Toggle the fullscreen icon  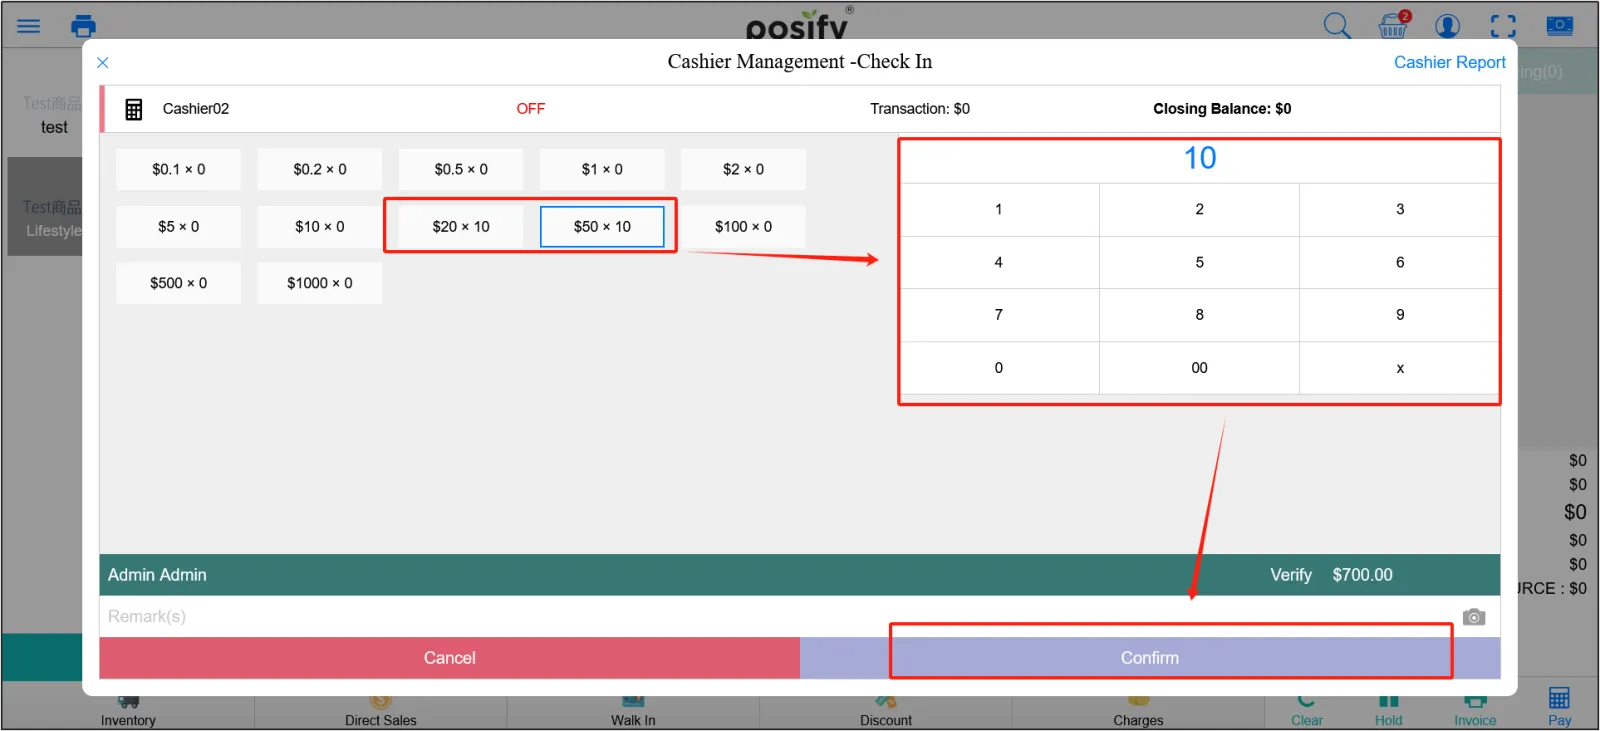coord(1503,26)
